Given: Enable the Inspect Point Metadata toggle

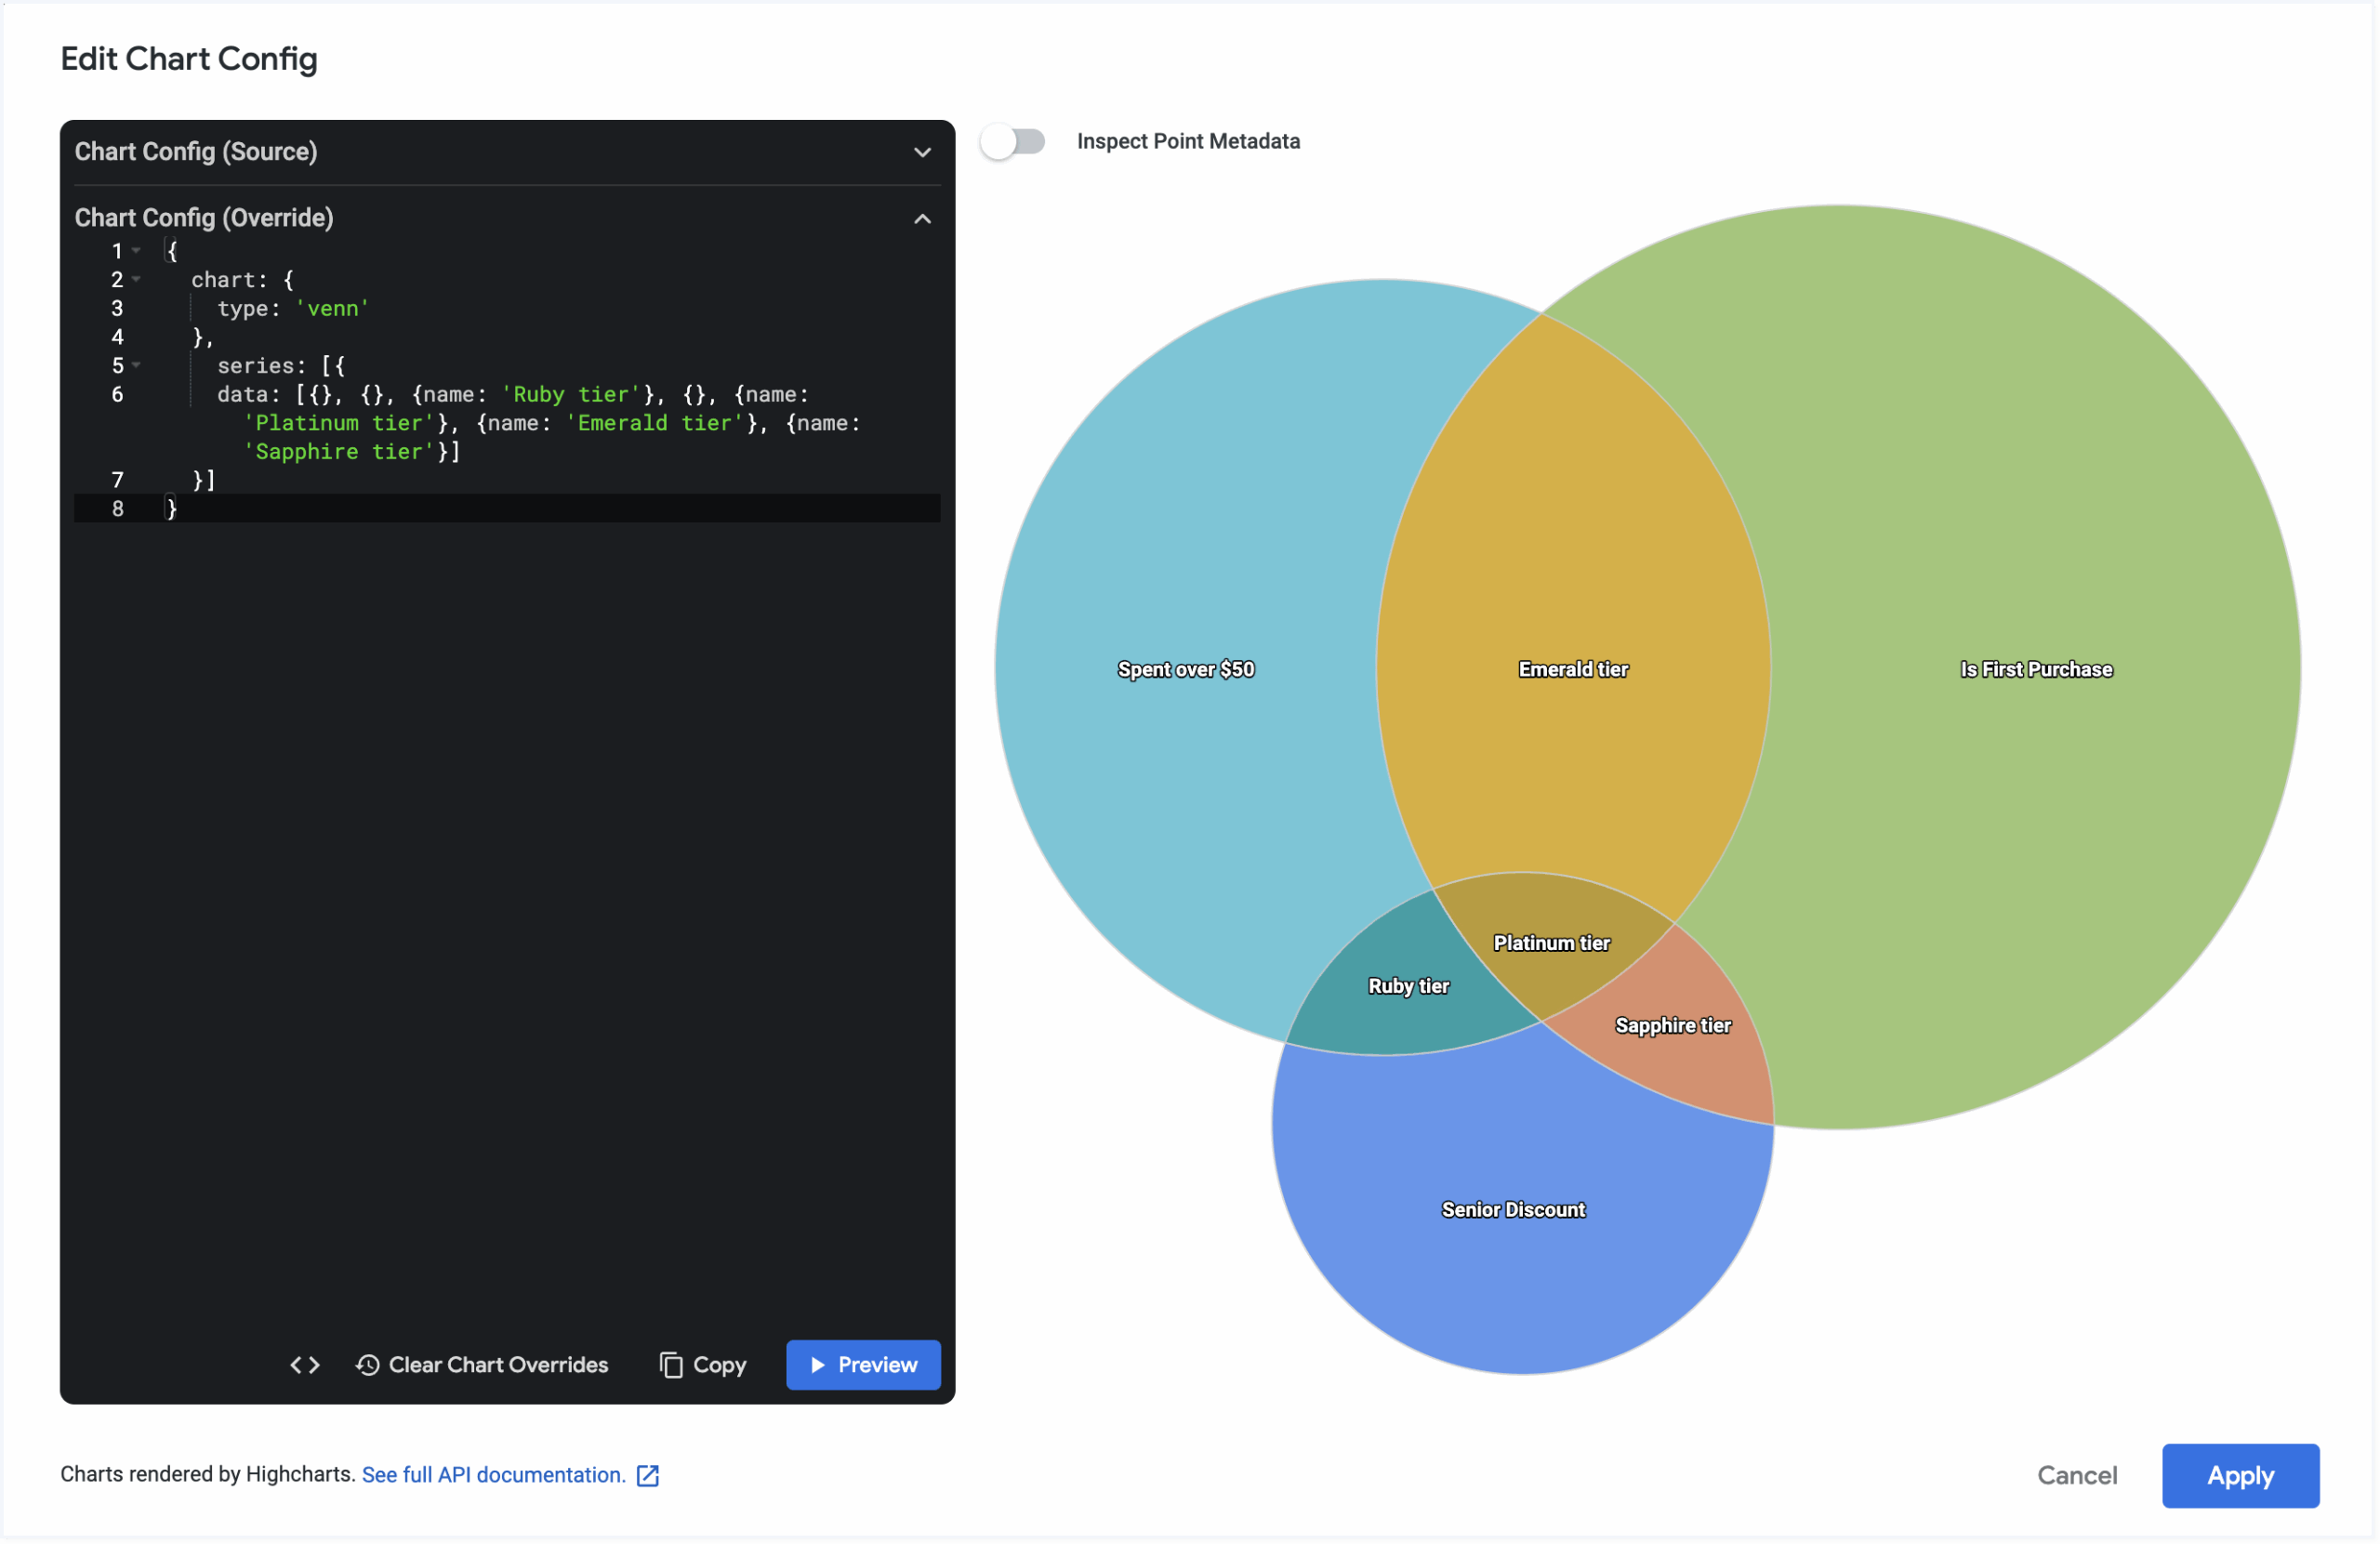Looking at the screenshot, I should point(1012,142).
